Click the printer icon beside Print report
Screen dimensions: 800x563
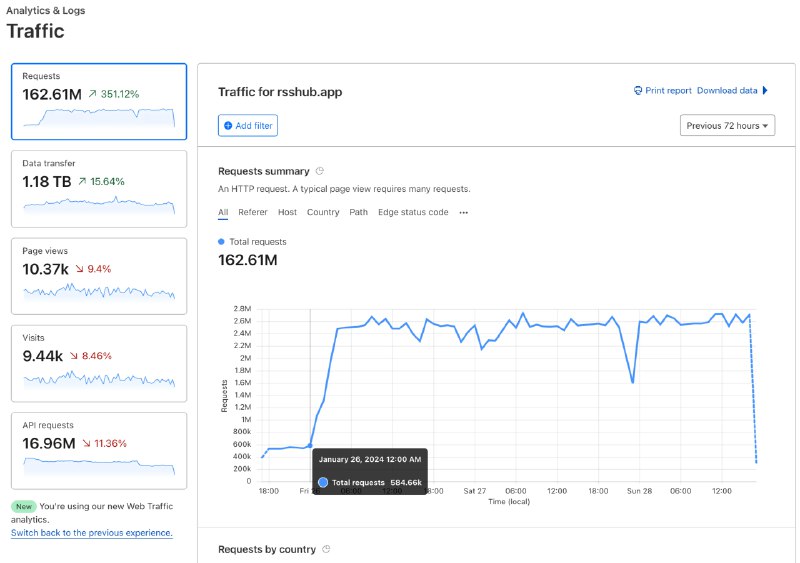click(x=638, y=91)
